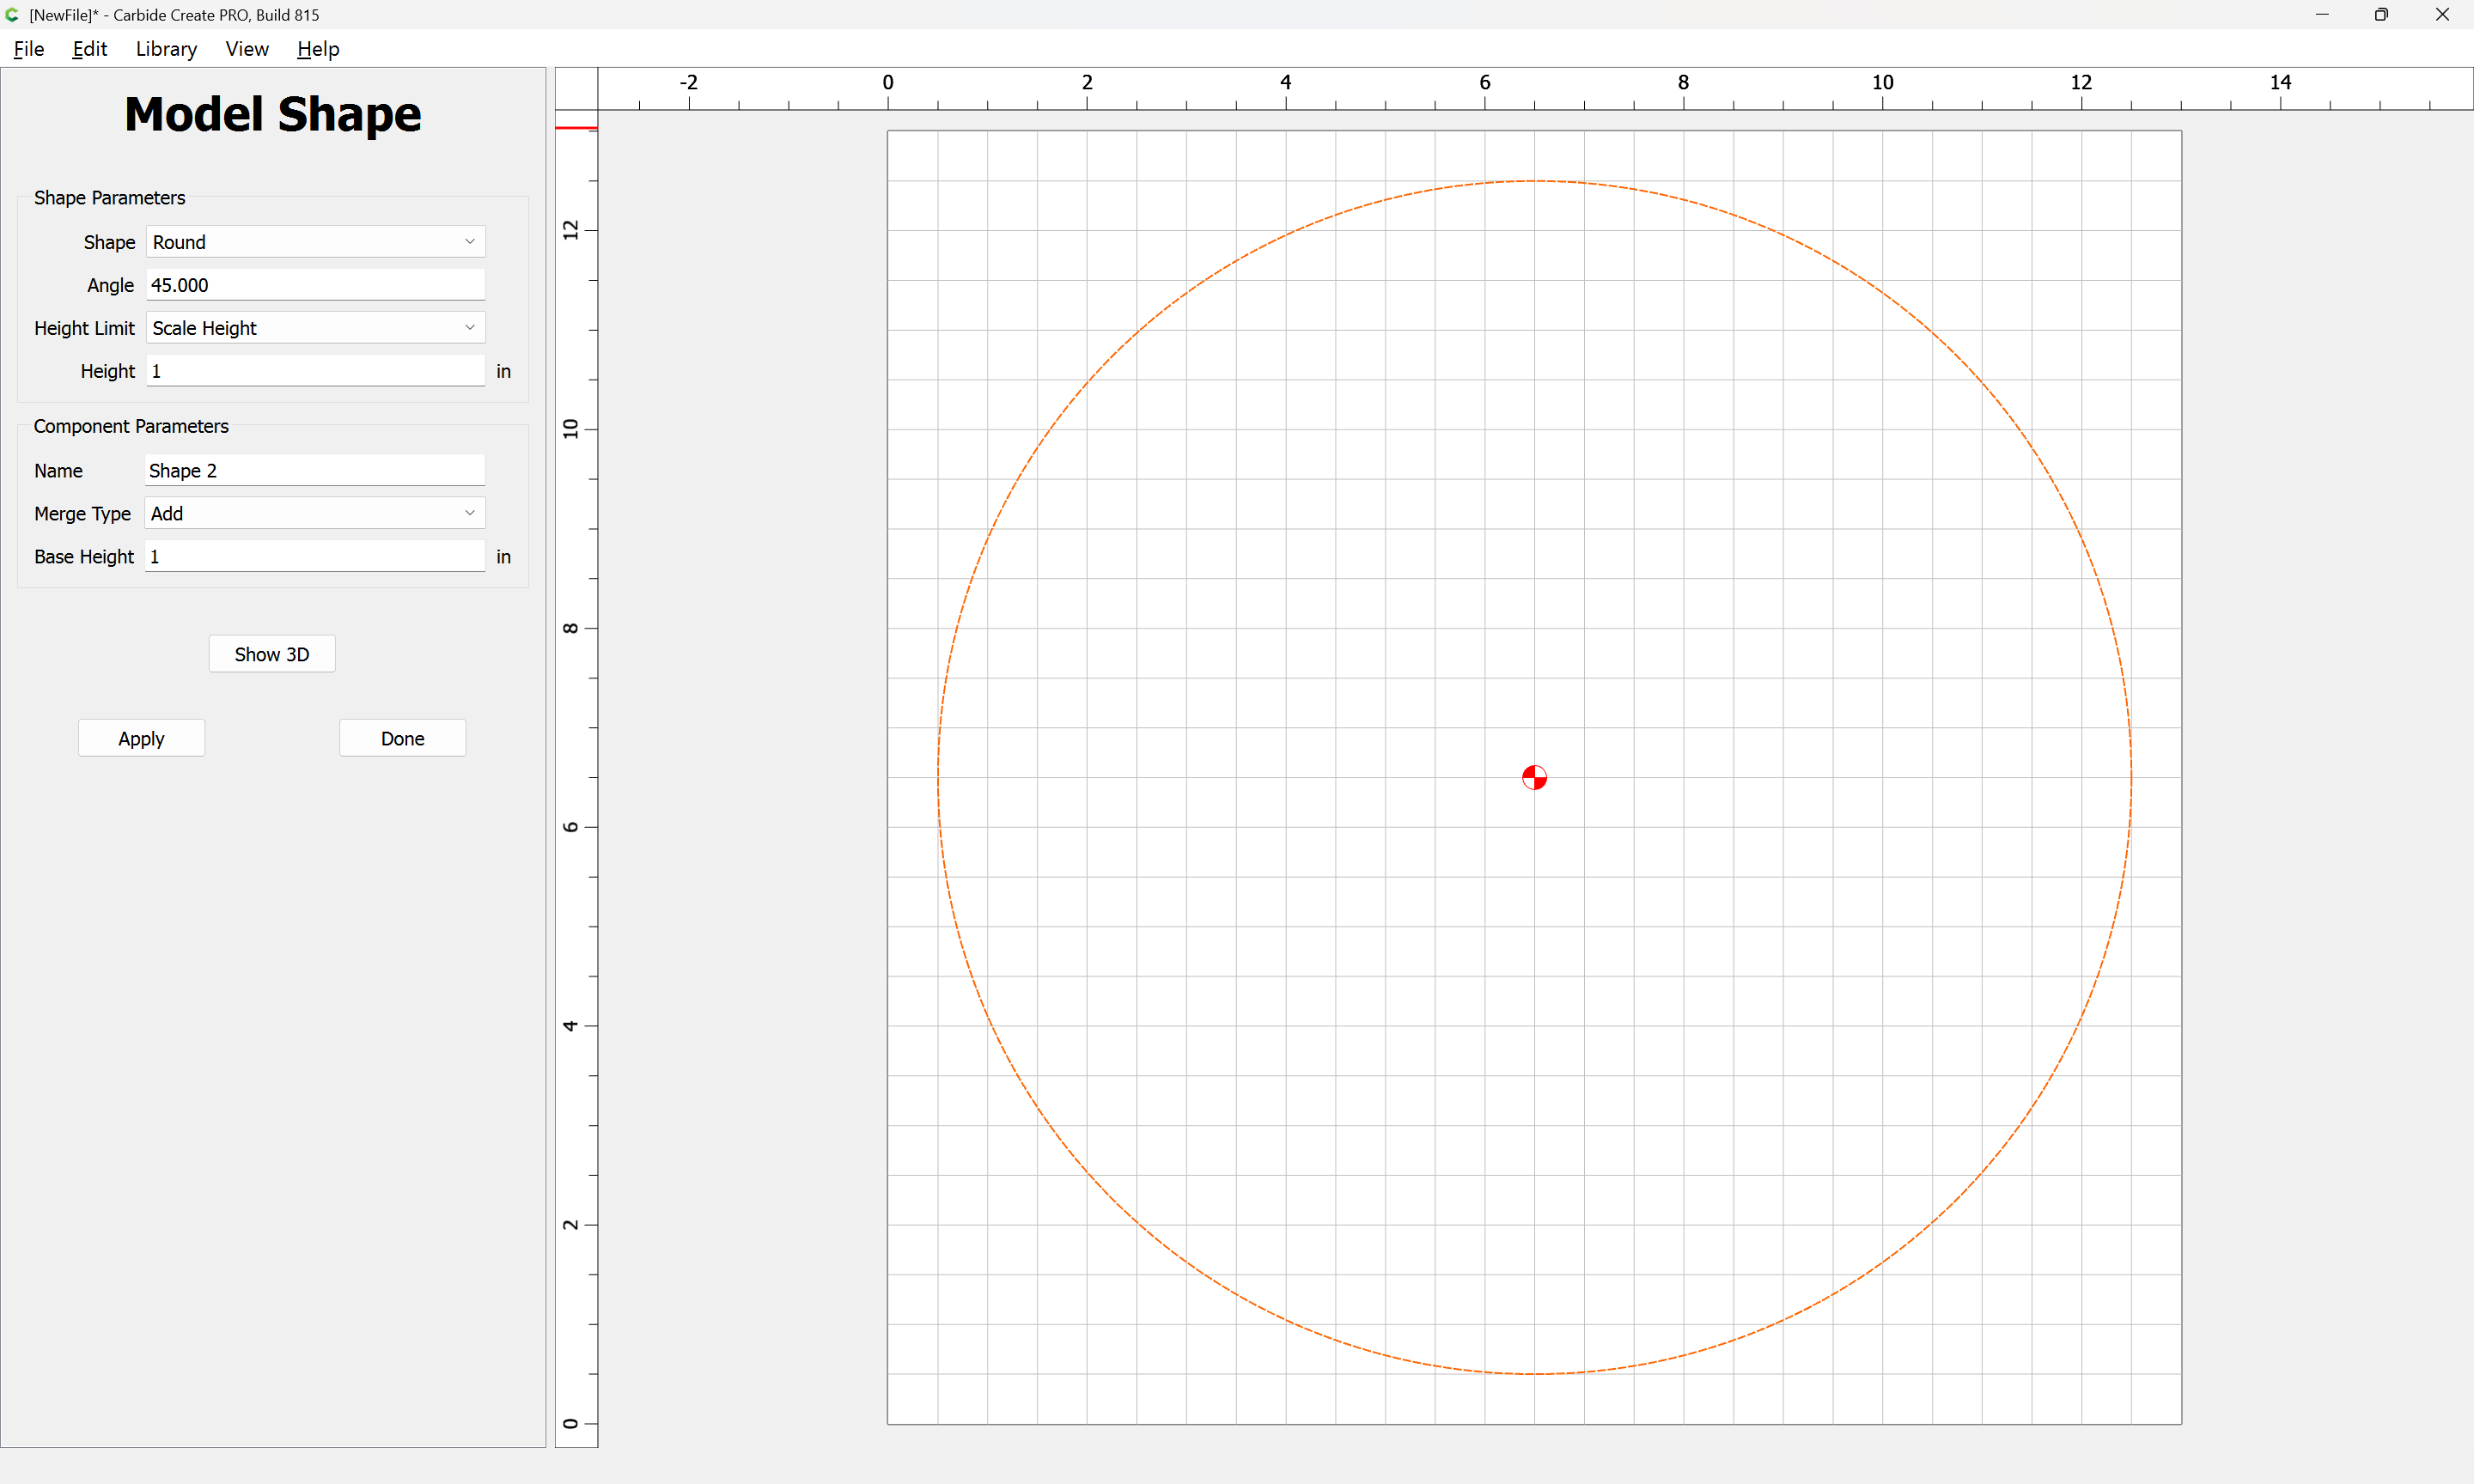2474x1484 pixels.
Task: Open the Shape dropdown showing Round
Action: (x=316, y=242)
